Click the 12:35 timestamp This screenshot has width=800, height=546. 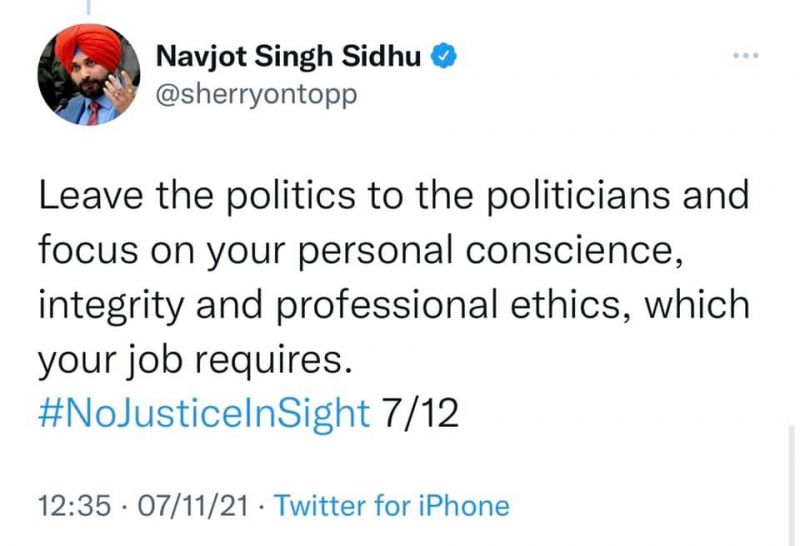tap(73, 505)
